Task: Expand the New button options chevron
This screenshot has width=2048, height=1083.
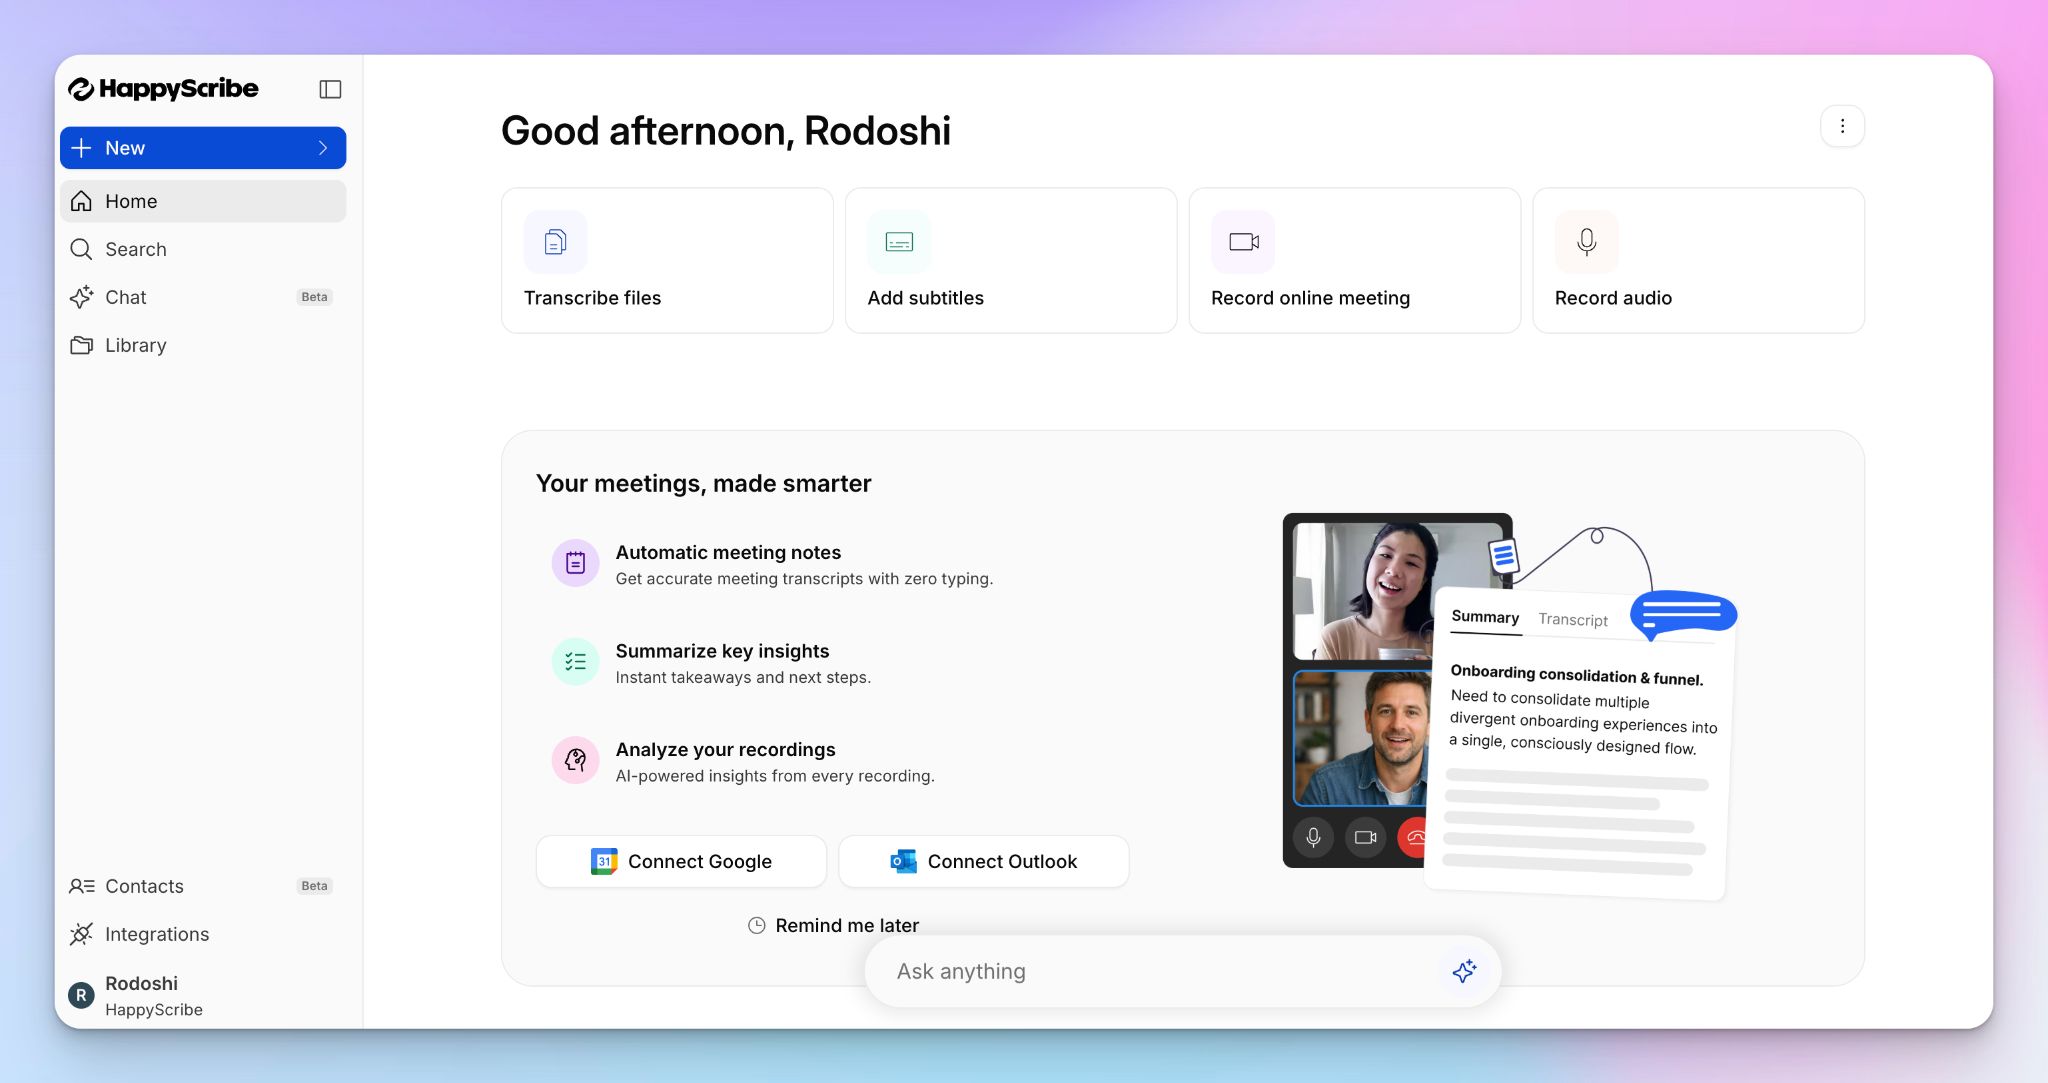Action: 322,147
